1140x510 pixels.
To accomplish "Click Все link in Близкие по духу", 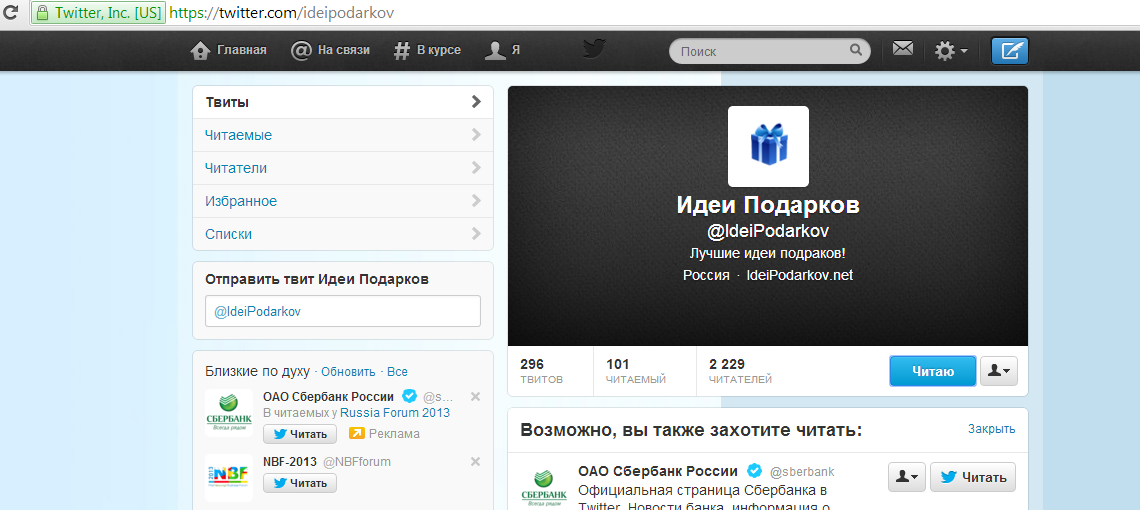I will 397,371.
